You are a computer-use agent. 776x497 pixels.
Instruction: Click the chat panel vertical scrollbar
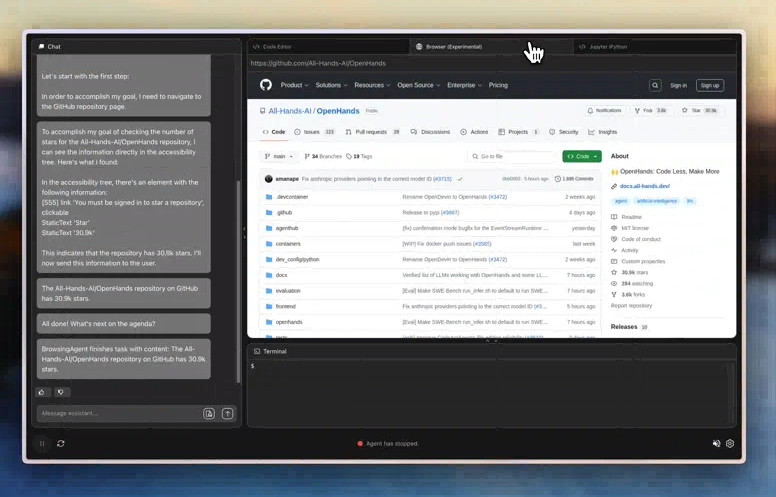[237, 280]
